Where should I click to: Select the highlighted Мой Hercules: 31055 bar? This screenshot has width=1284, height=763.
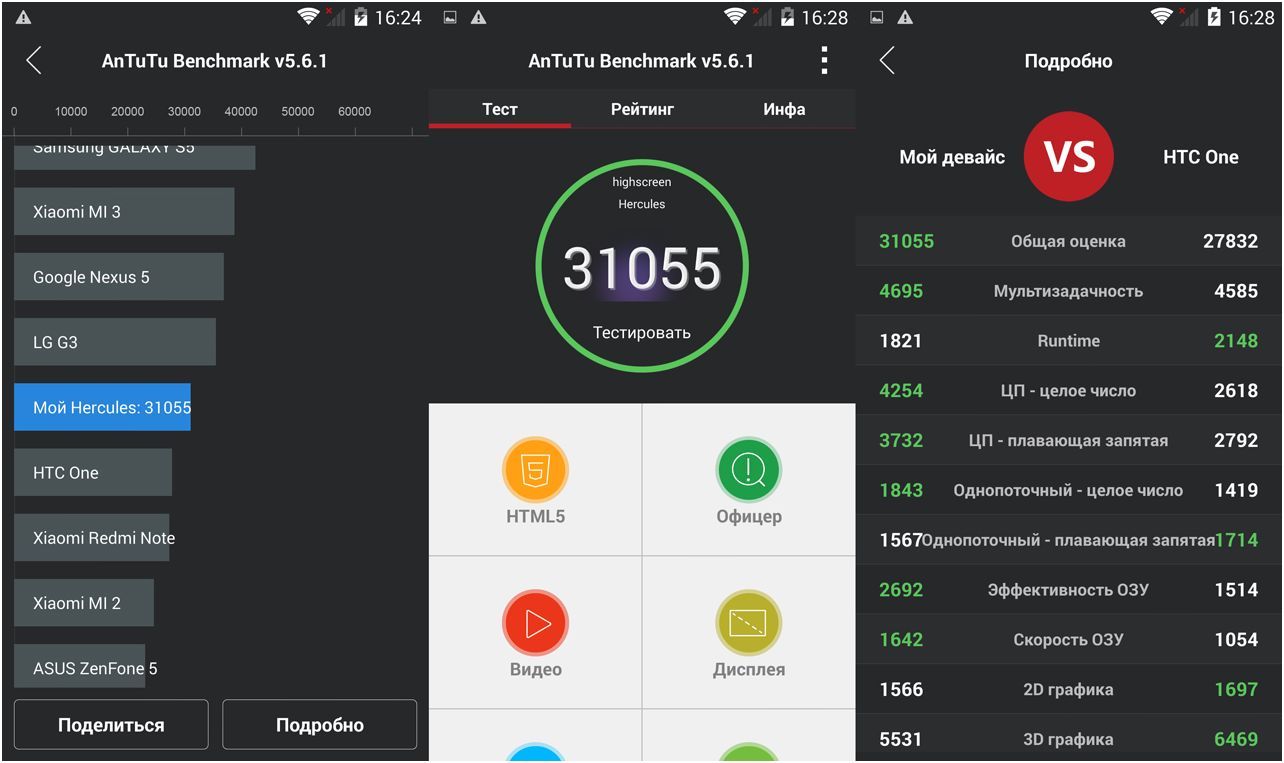pos(102,407)
